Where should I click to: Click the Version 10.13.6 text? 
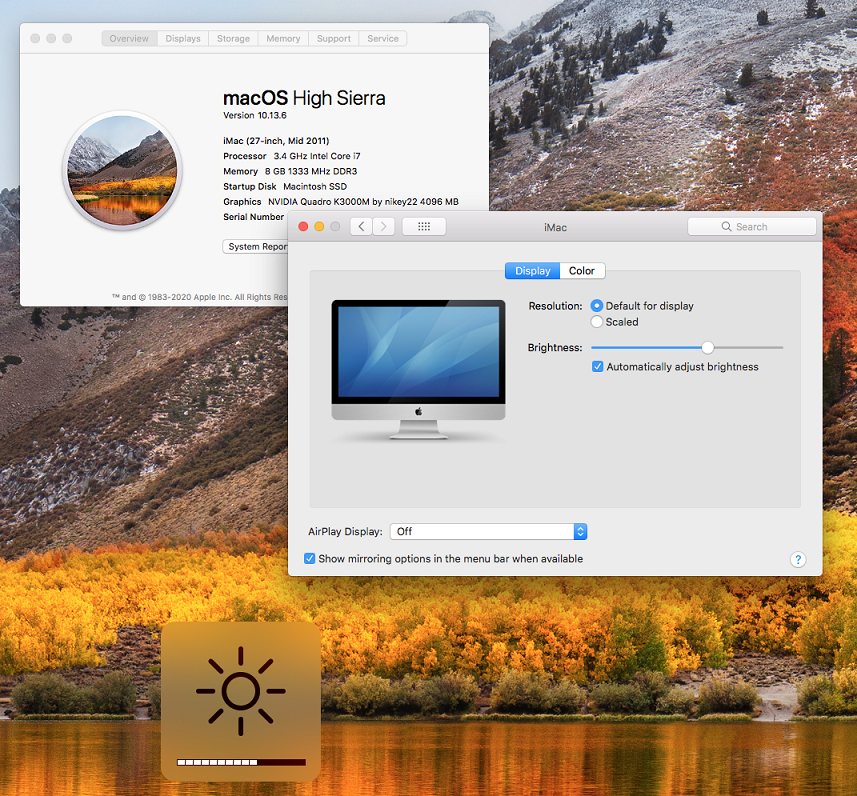pyautogui.click(x=255, y=115)
